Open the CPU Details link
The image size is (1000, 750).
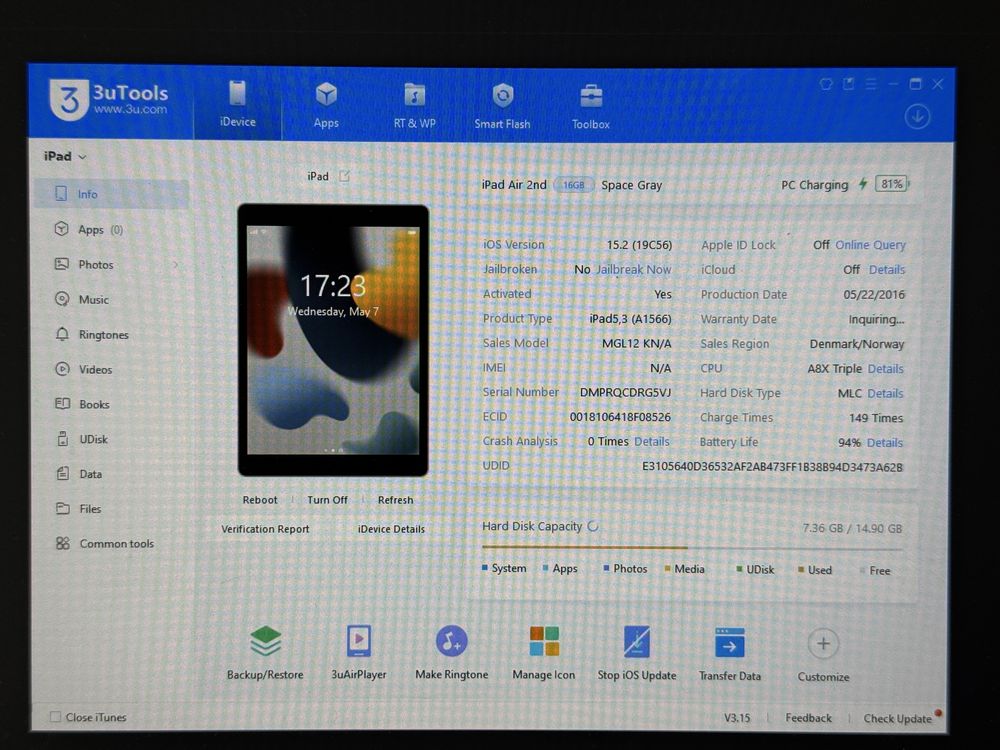pos(885,369)
